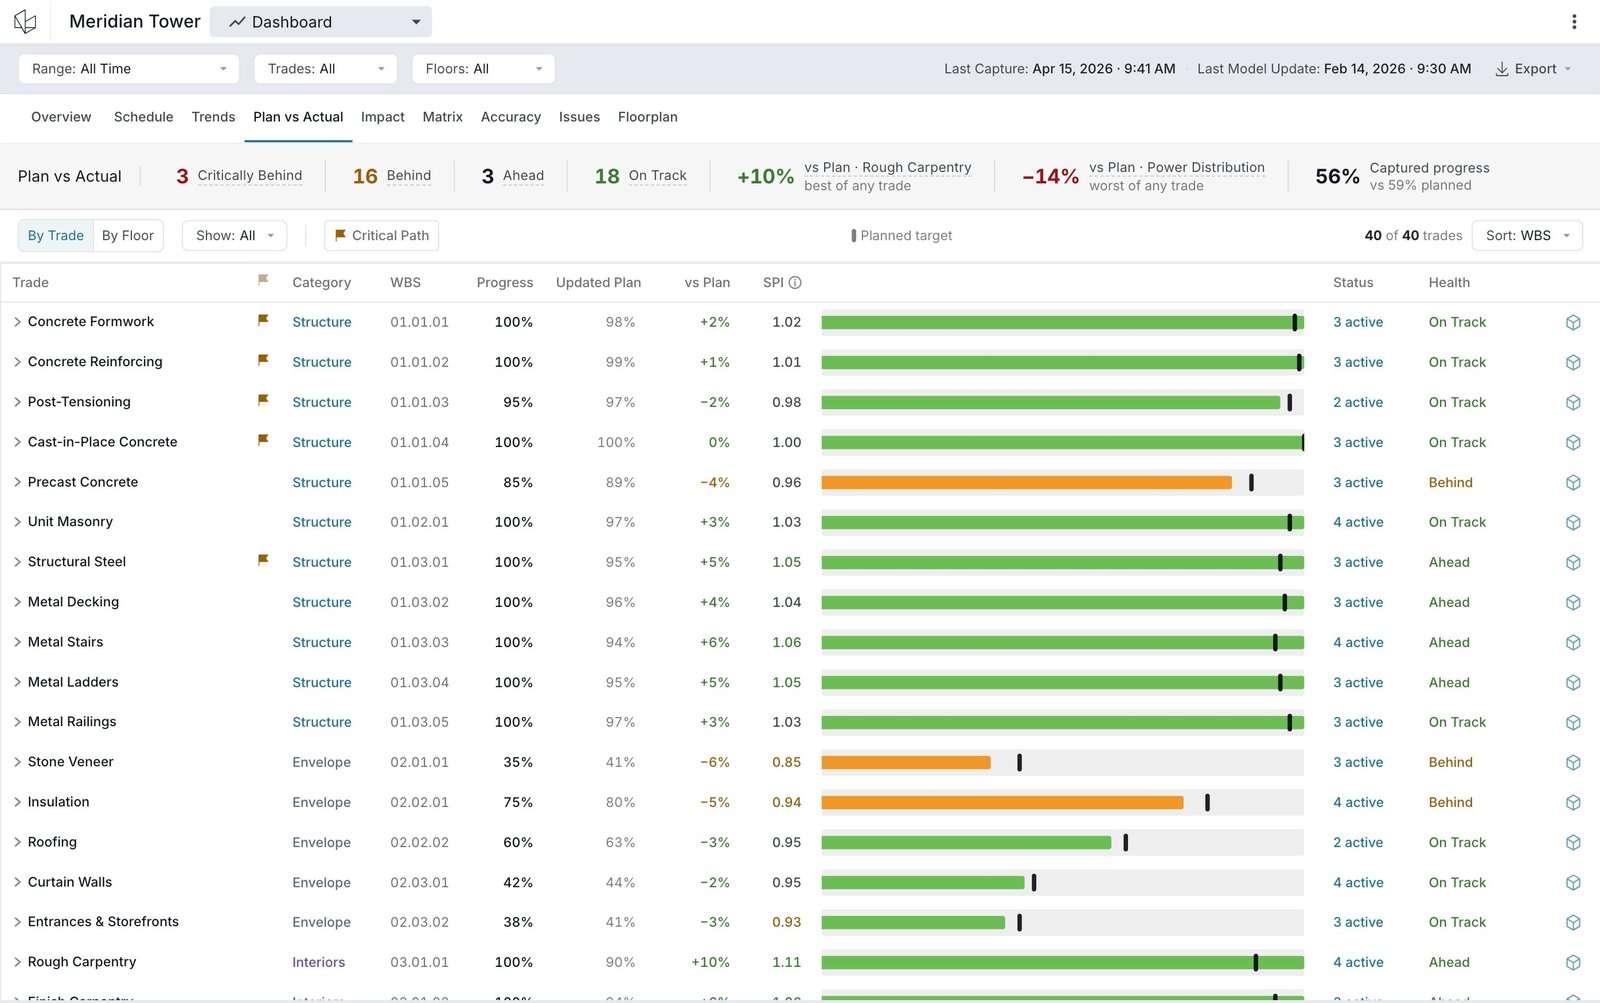
Task: Open 3D model view for Cast-in-Place Concrete
Action: 1573,442
